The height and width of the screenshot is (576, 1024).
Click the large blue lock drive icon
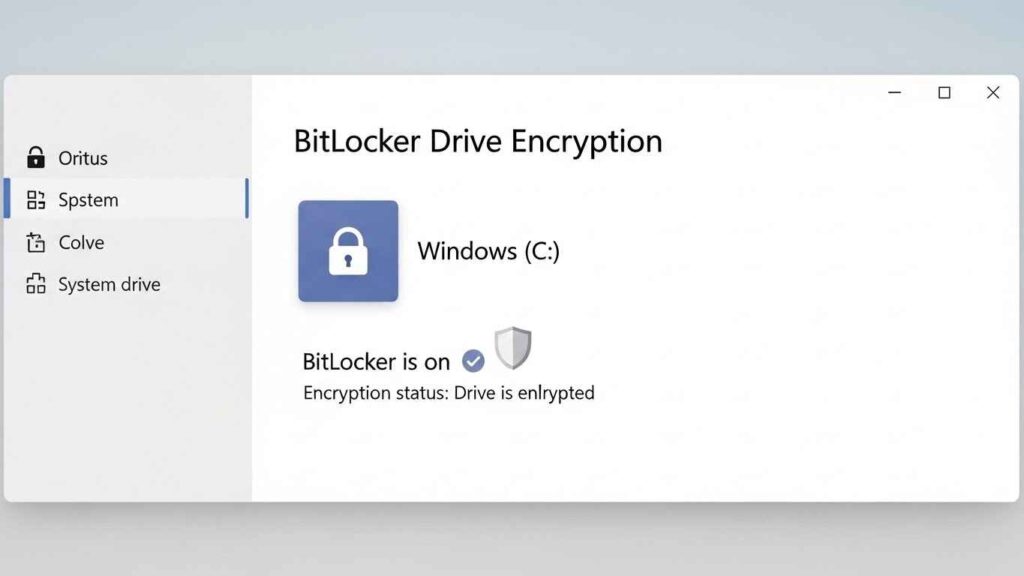348,251
